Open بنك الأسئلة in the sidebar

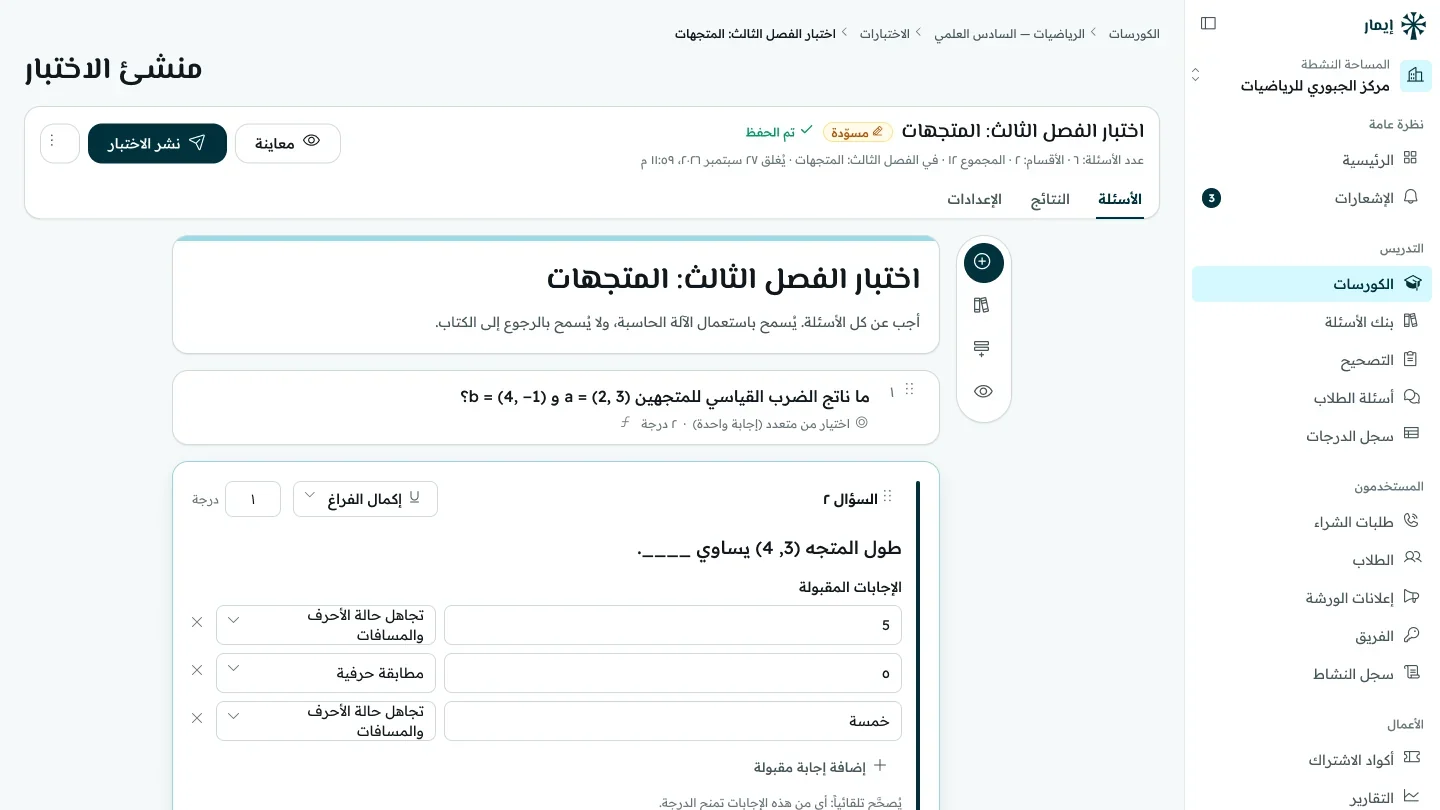(x=1312, y=322)
